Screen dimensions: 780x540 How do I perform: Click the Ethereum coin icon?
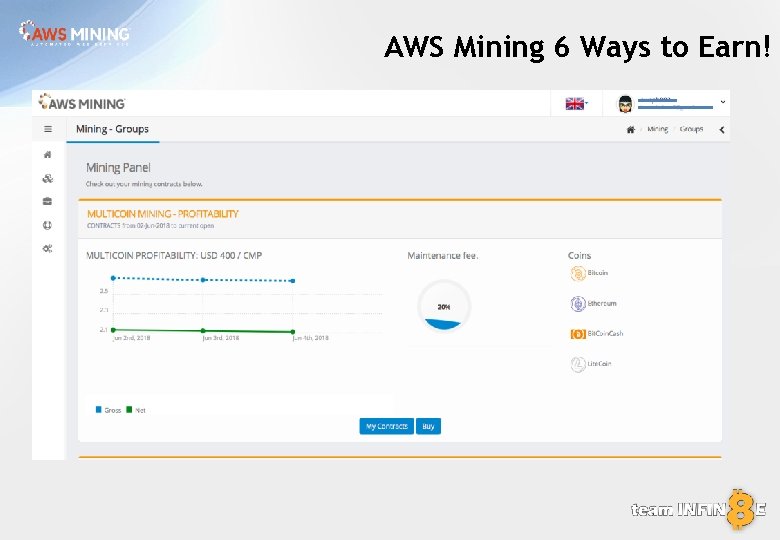(578, 303)
